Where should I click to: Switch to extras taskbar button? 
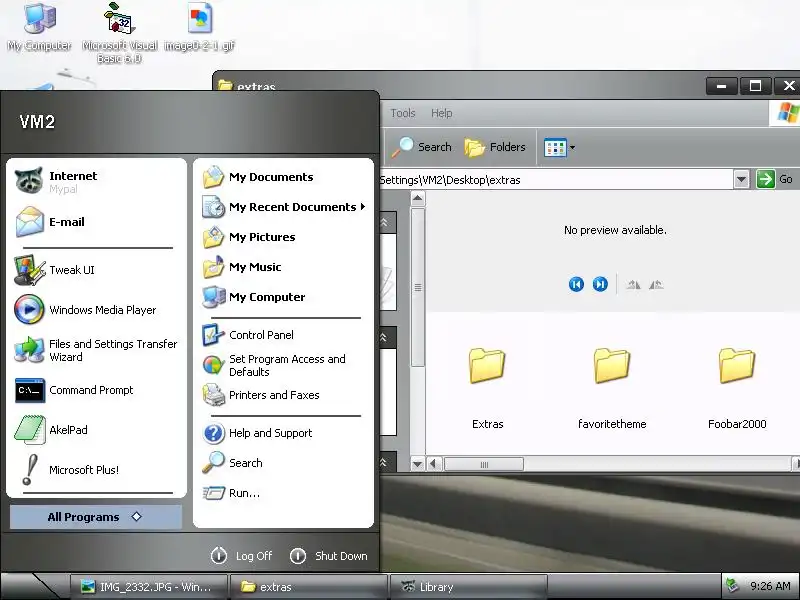coord(309,587)
